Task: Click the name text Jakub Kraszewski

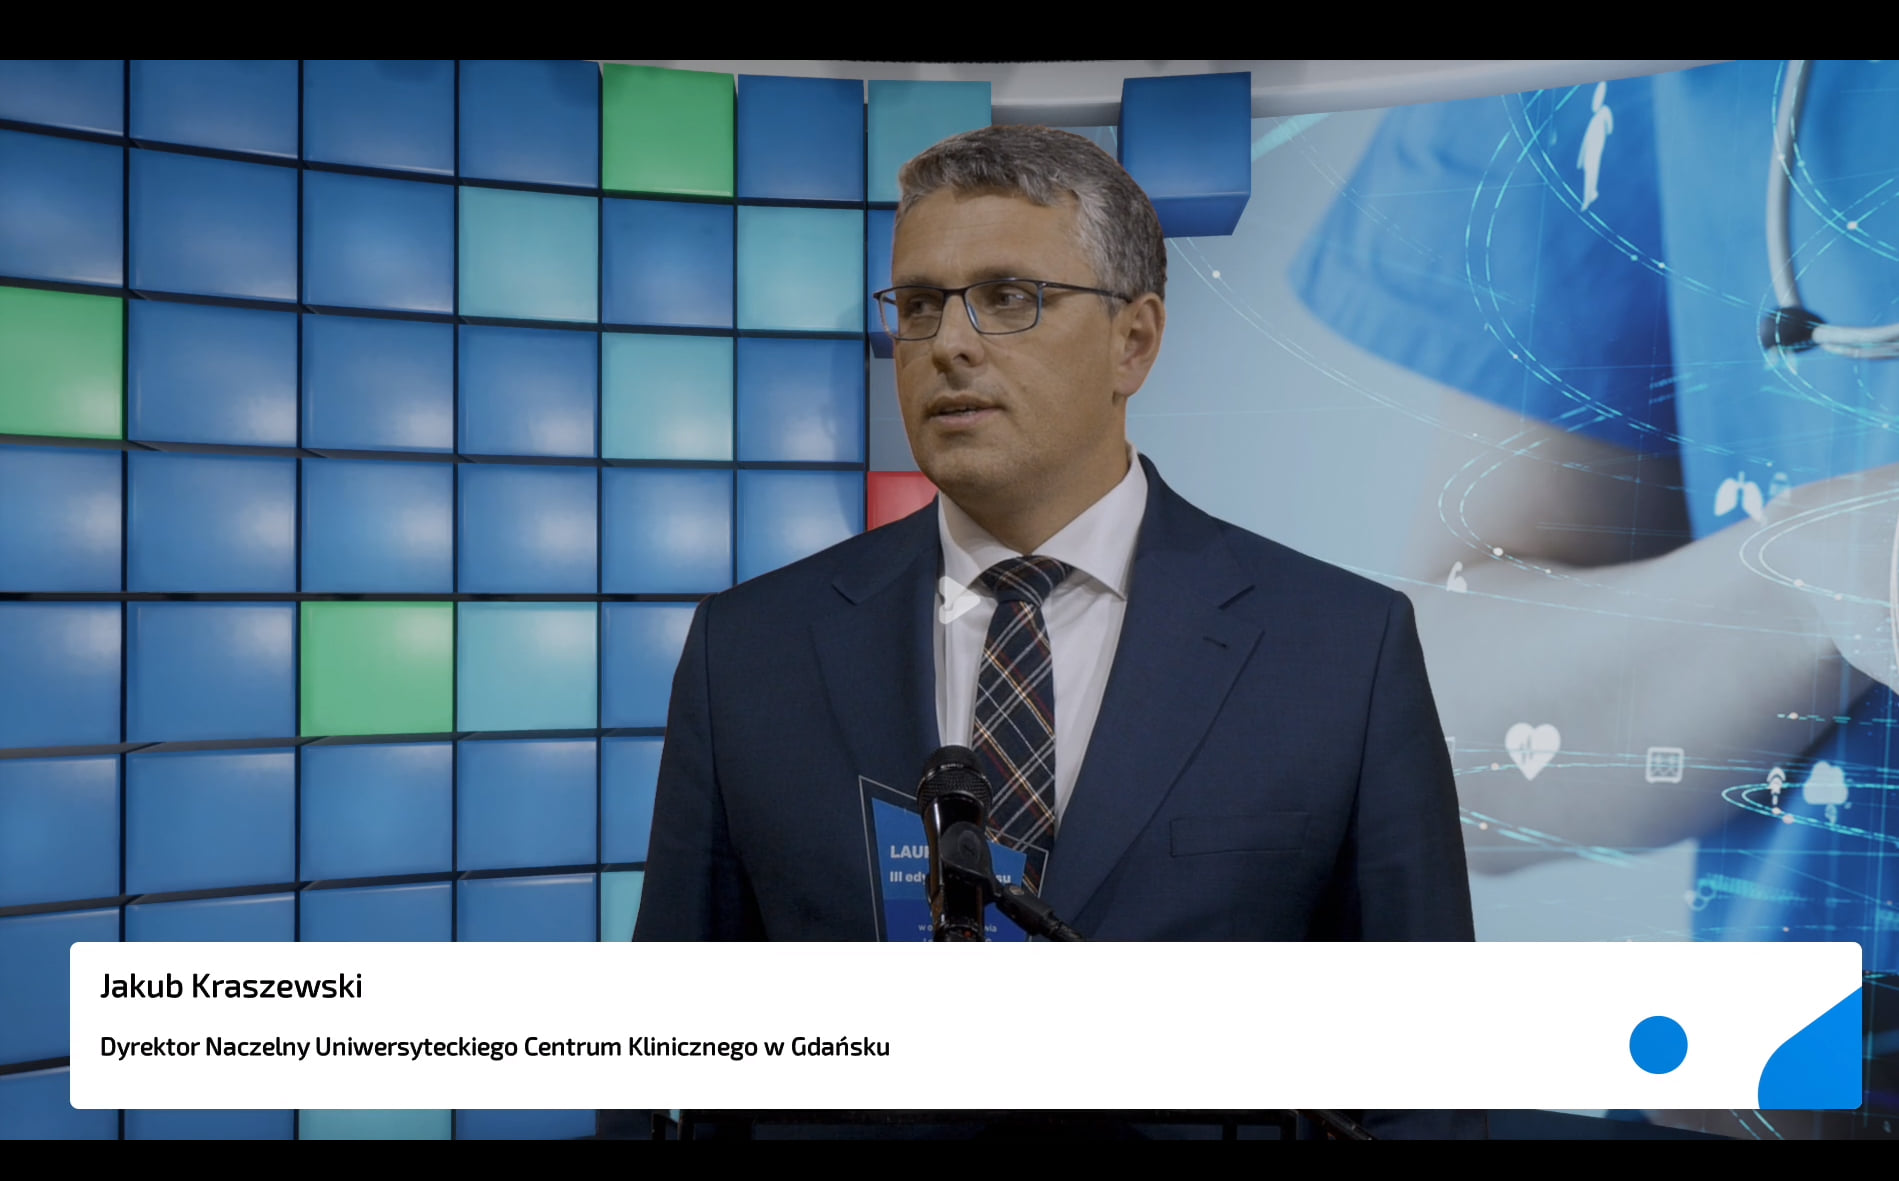Action: pos(231,986)
